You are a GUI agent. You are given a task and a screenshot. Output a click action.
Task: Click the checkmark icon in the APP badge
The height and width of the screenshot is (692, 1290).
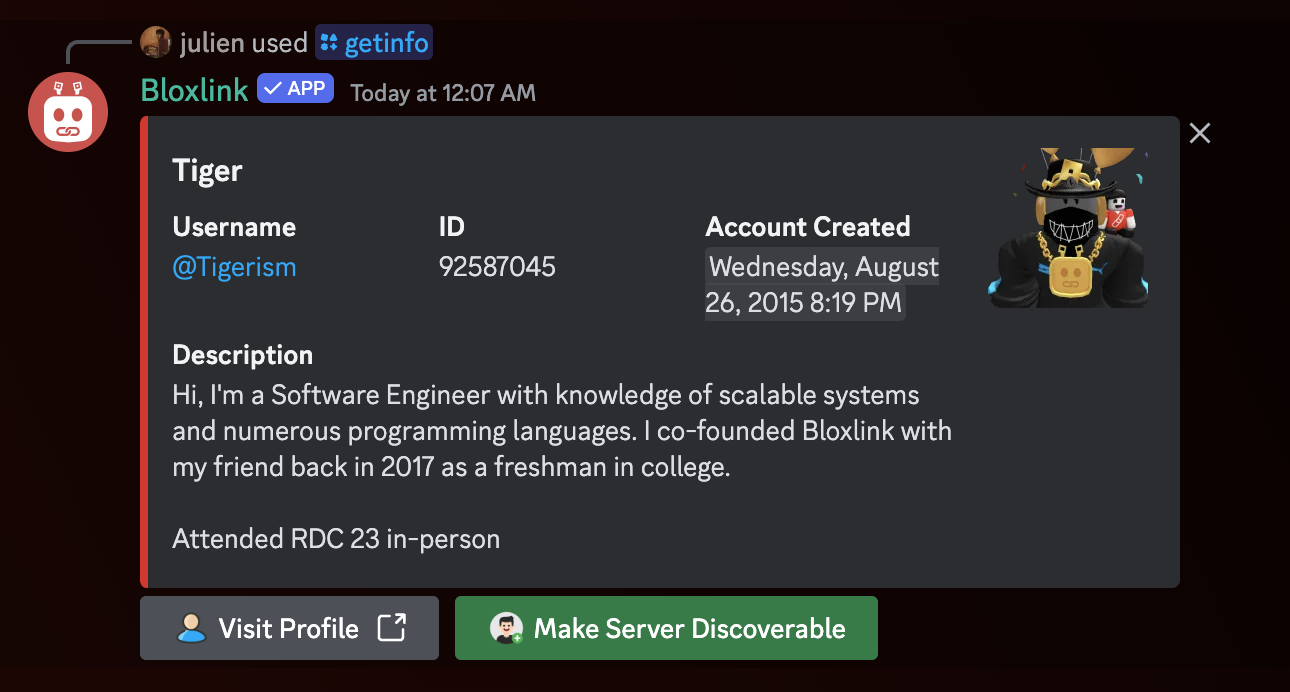click(x=271, y=88)
